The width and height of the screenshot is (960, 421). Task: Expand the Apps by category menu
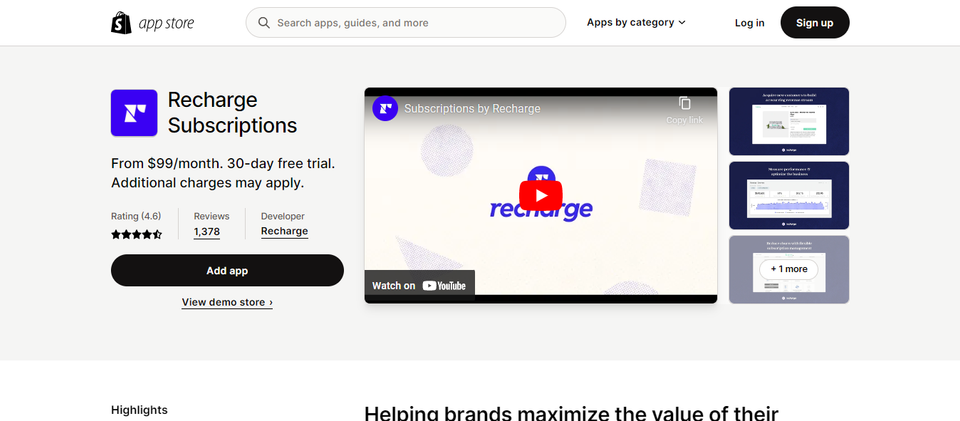point(636,23)
